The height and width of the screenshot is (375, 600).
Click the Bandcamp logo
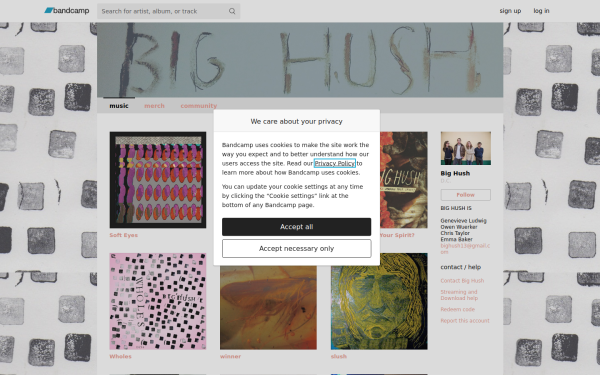click(67, 11)
